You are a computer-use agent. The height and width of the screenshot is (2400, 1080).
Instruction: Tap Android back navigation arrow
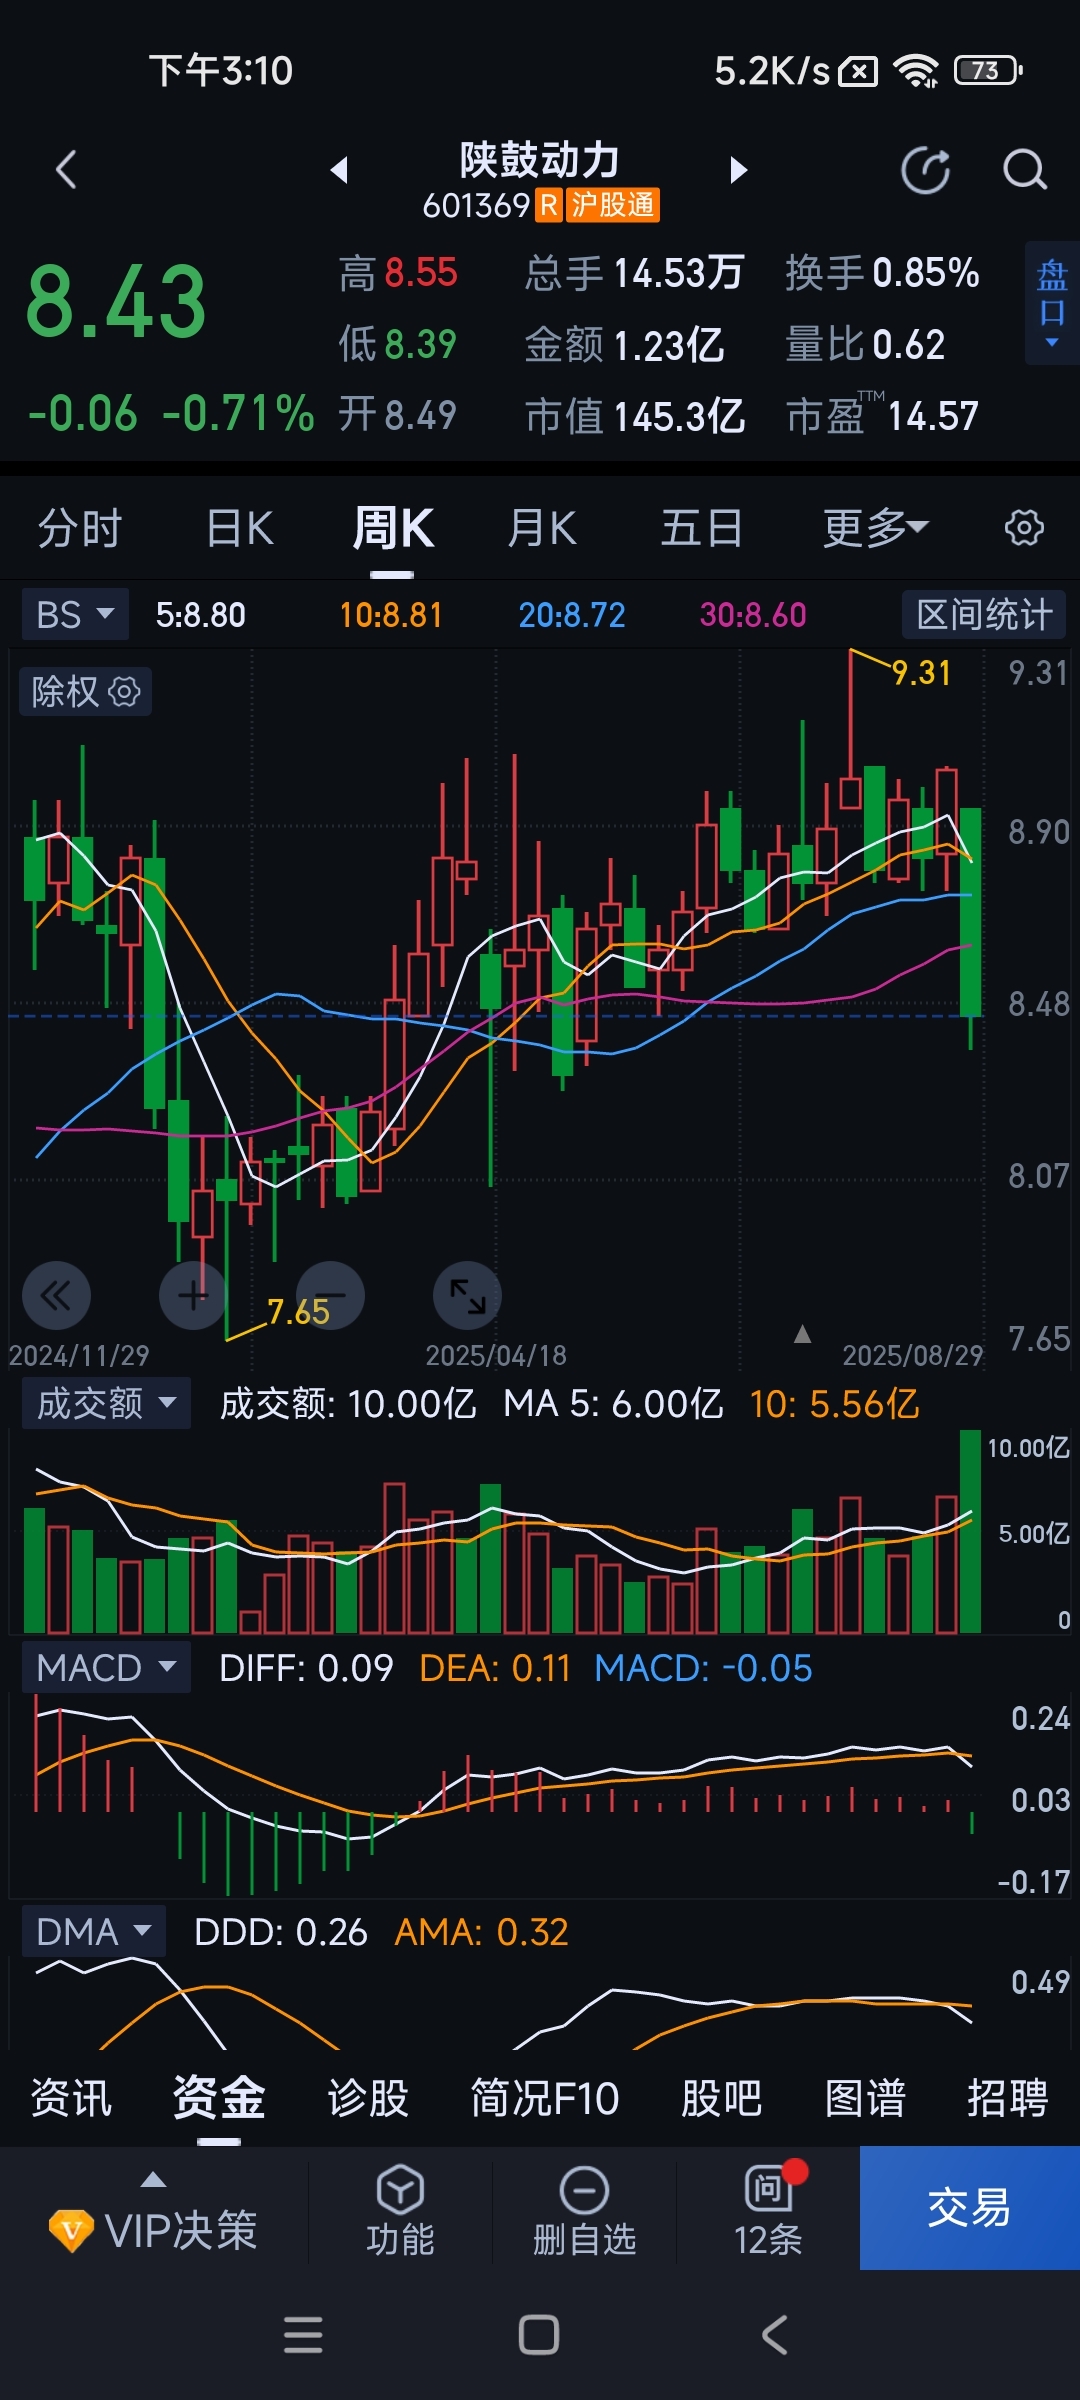[x=775, y=2335]
